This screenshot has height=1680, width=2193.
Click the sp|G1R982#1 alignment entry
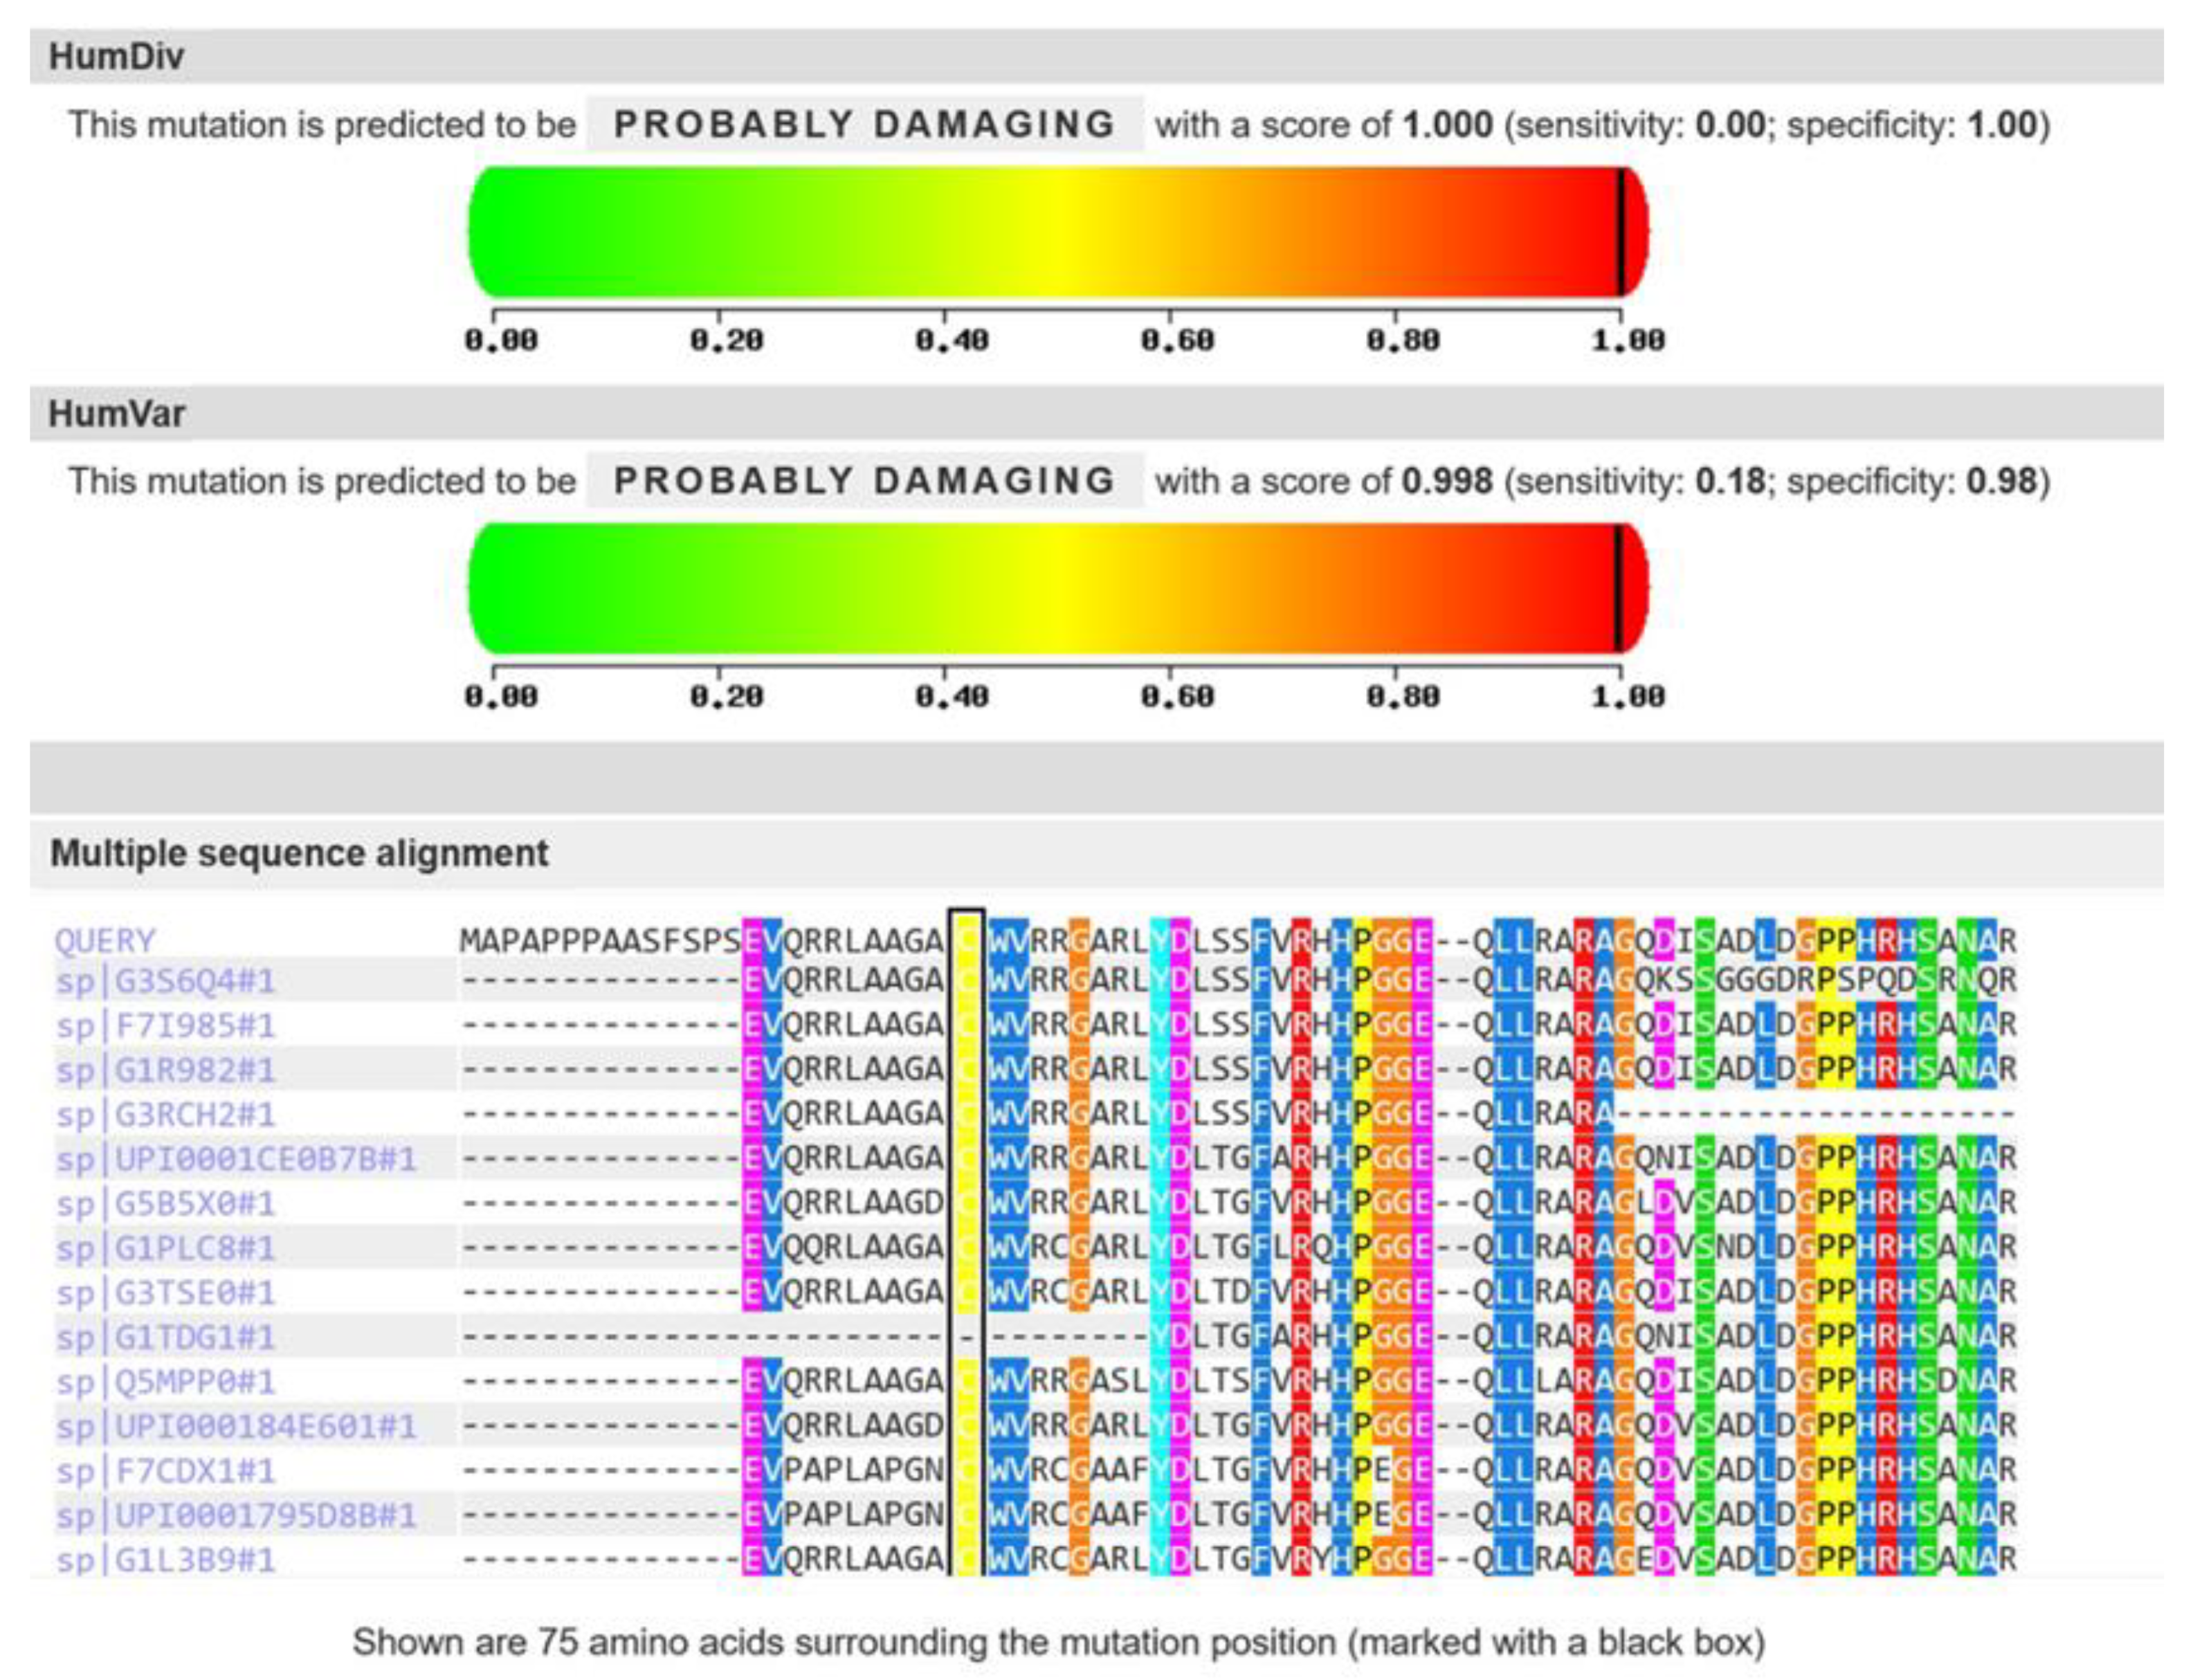pyautogui.click(x=165, y=1070)
